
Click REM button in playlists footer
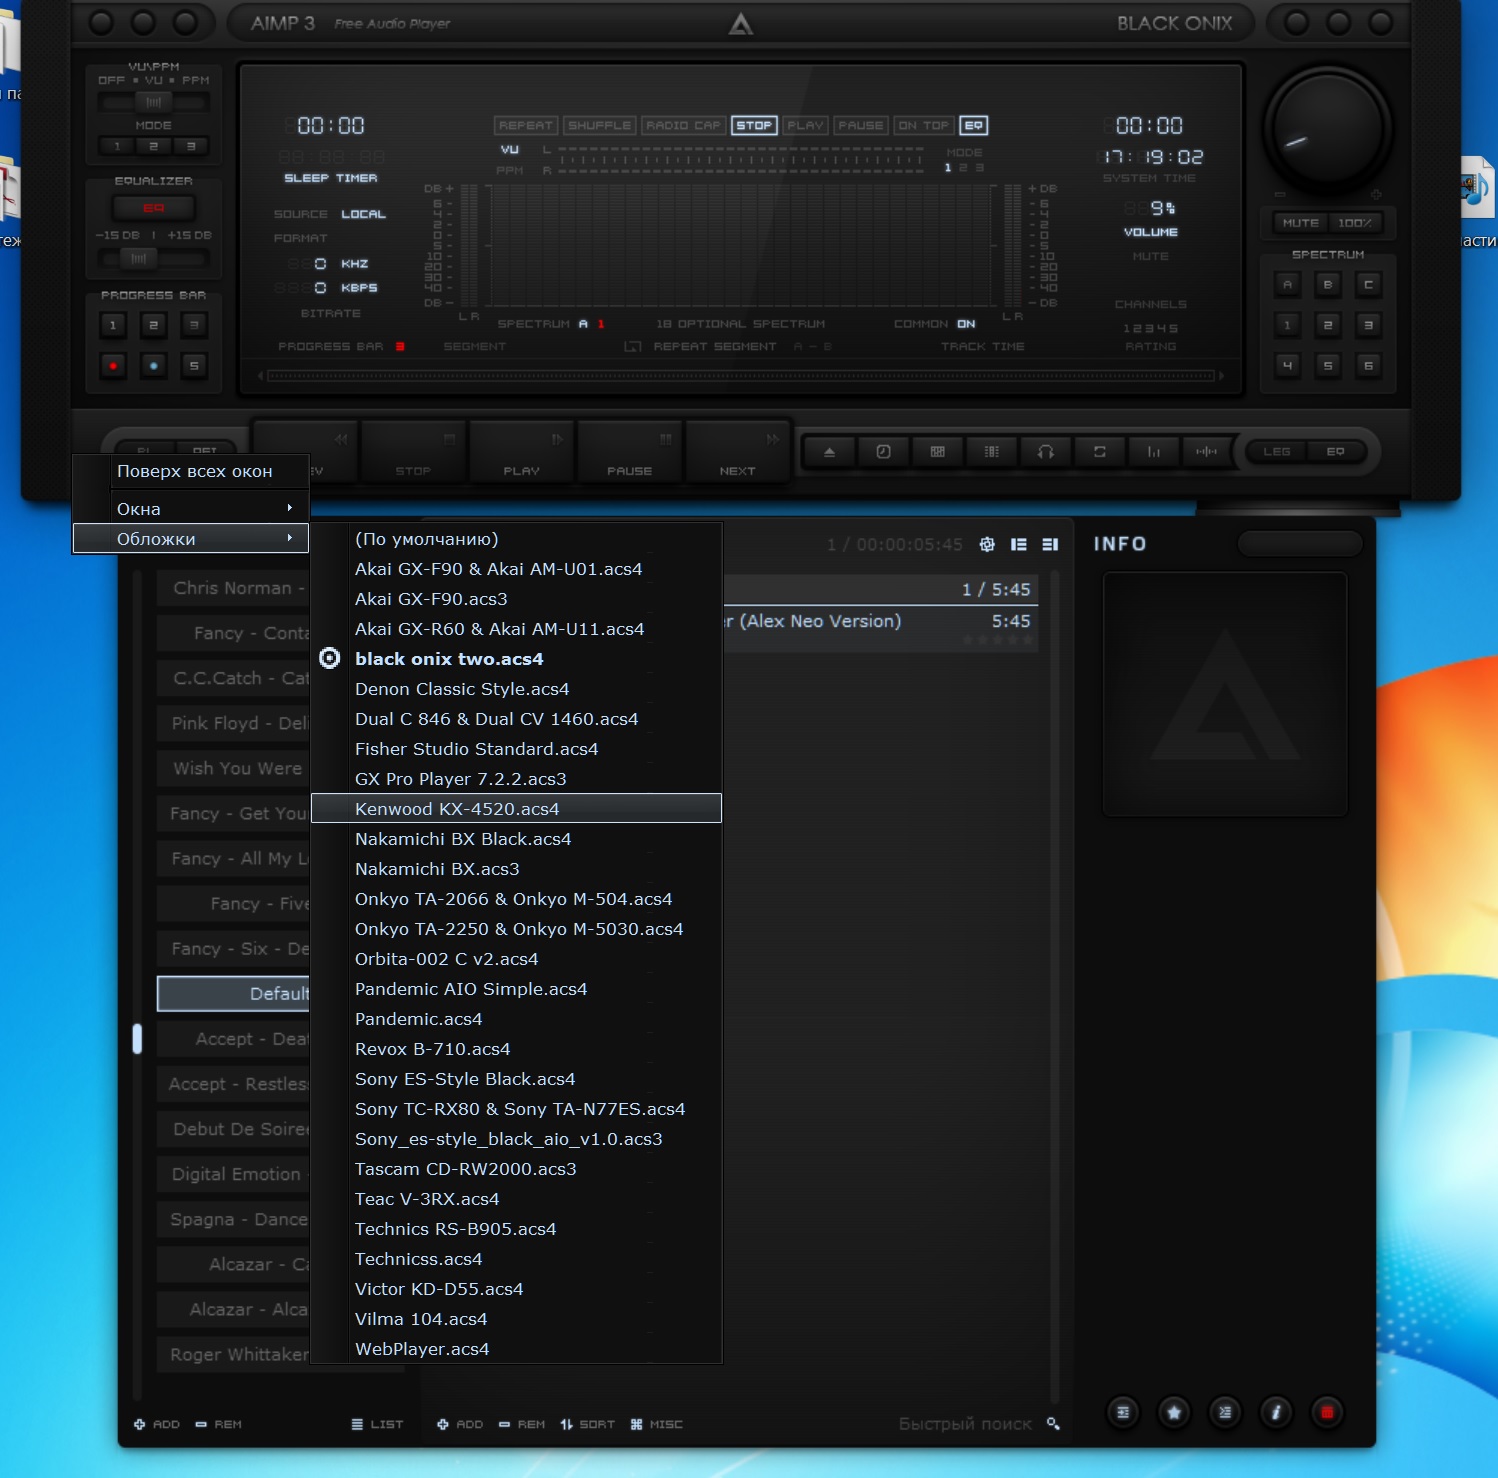(218, 1424)
